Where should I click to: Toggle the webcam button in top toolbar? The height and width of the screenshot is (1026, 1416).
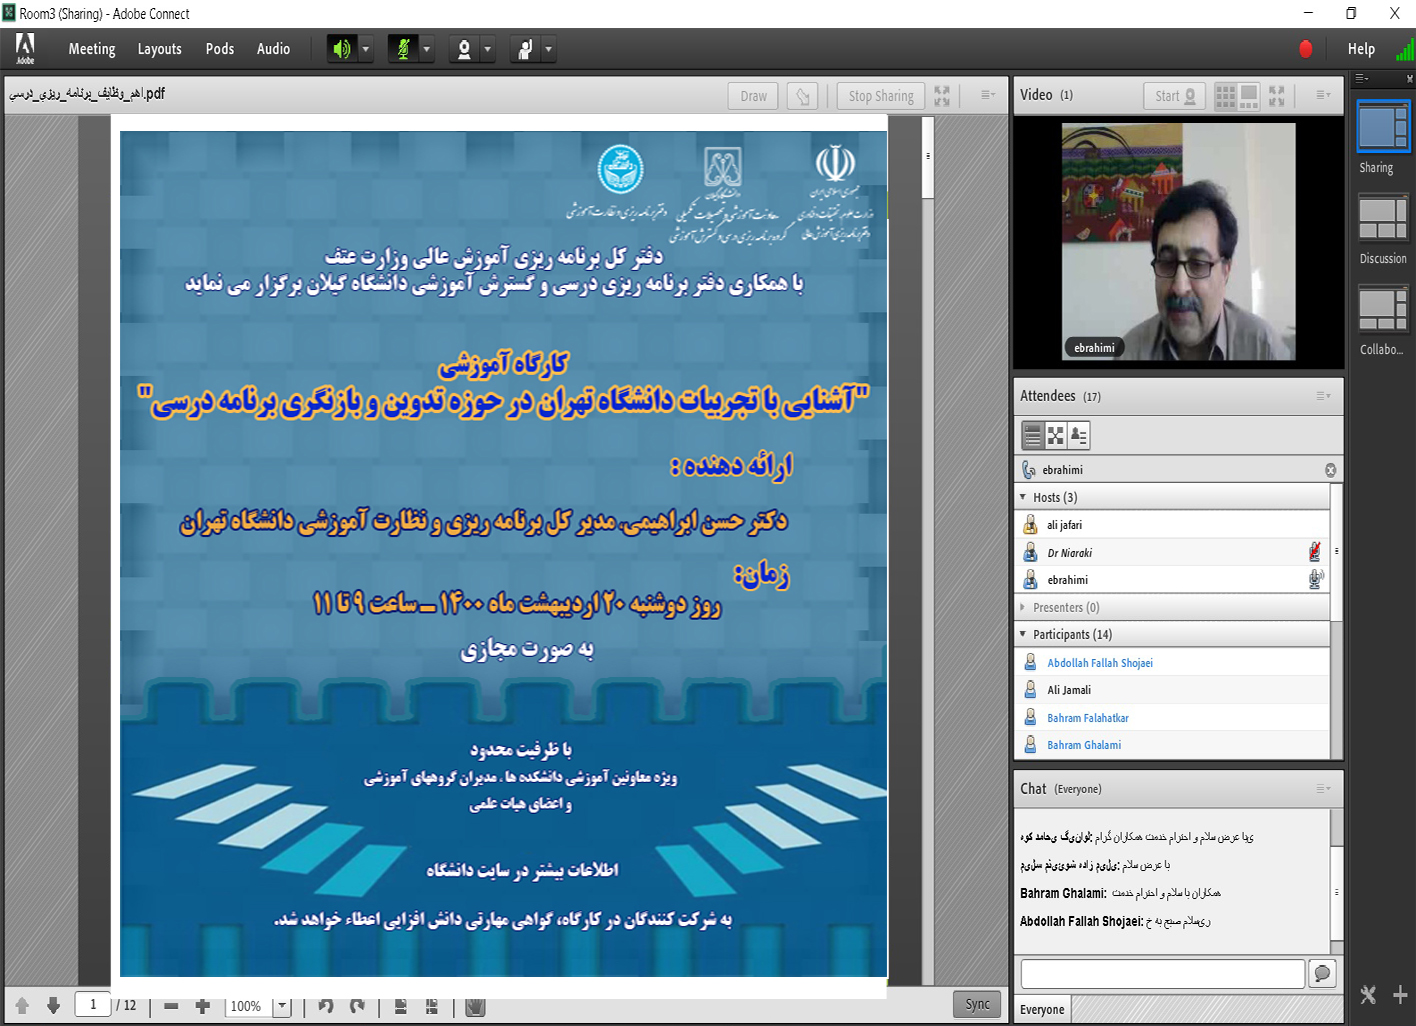[464, 49]
